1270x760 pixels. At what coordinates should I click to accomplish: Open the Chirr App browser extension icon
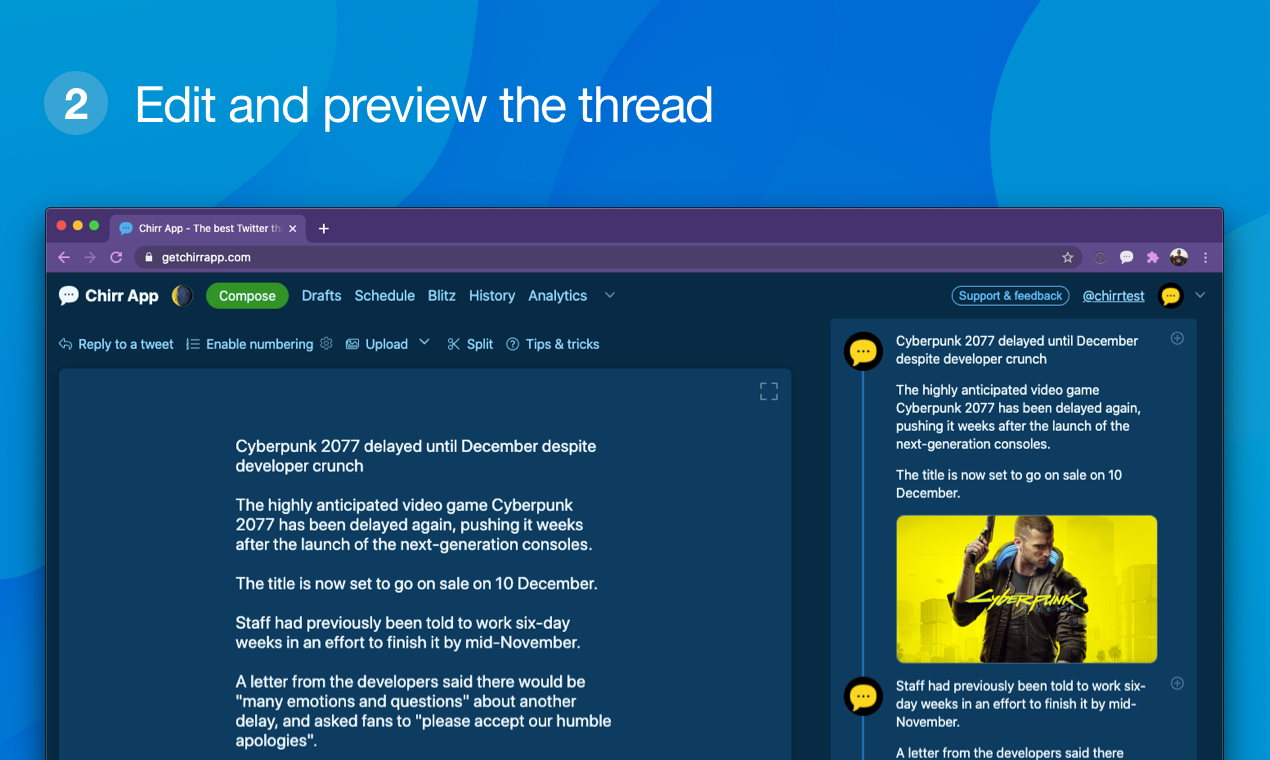(1126, 257)
